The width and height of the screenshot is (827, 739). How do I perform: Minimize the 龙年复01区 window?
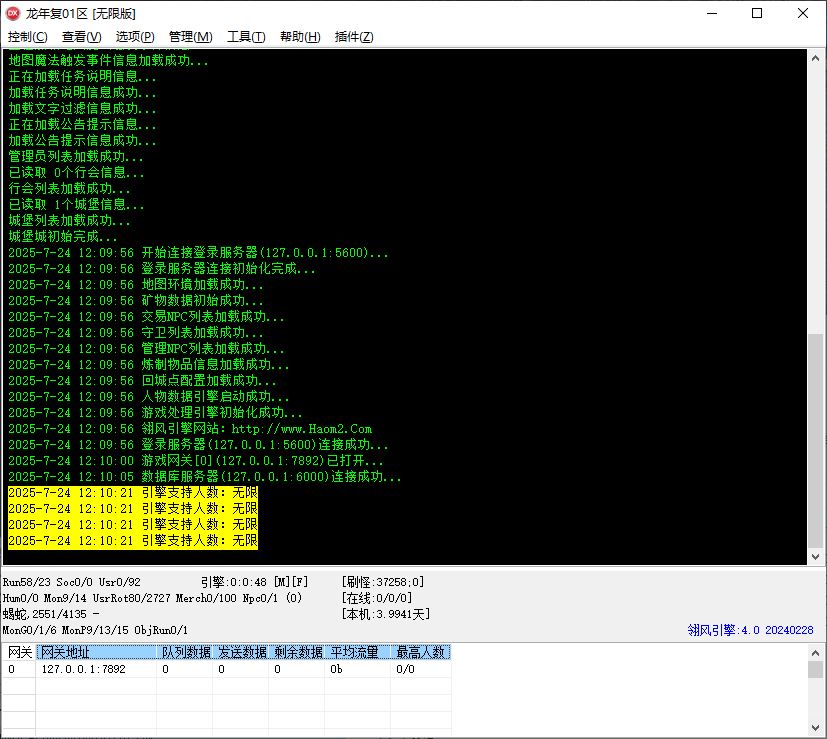pyautogui.click(x=712, y=13)
